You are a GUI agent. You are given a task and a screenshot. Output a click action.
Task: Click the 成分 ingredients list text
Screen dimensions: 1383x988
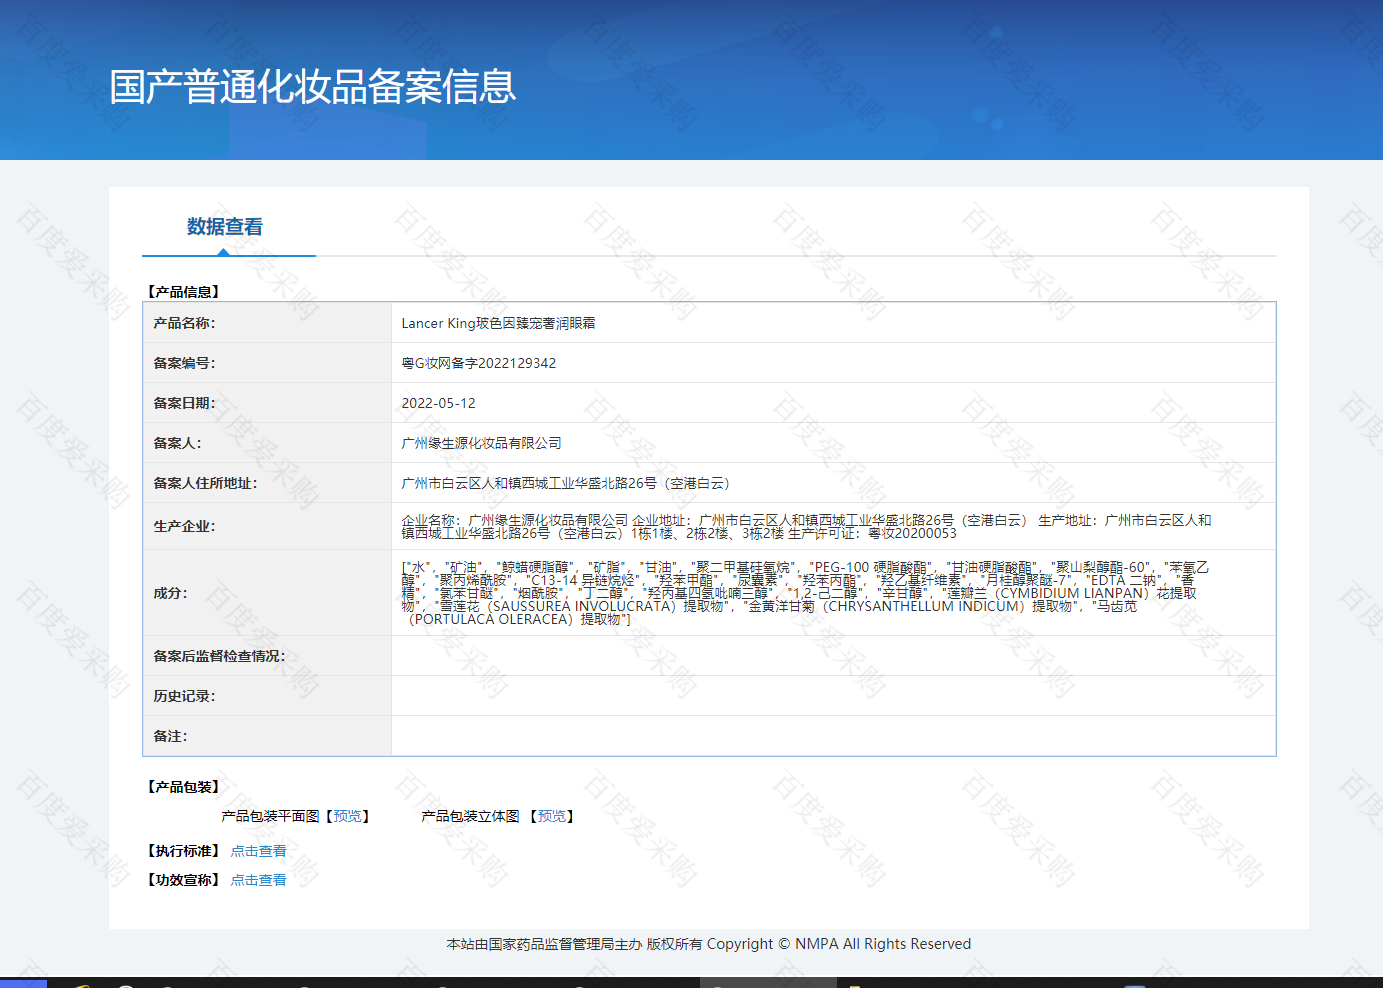[805, 593]
